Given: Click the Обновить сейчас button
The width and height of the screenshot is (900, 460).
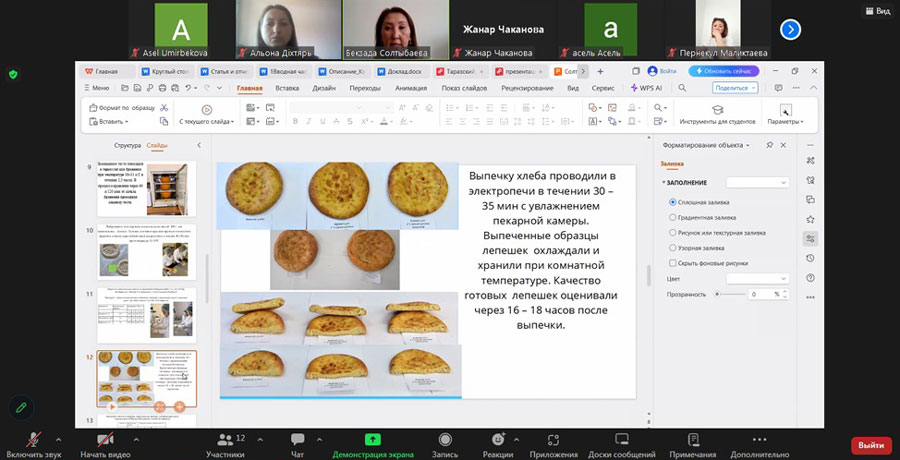Looking at the screenshot, I should [724, 71].
